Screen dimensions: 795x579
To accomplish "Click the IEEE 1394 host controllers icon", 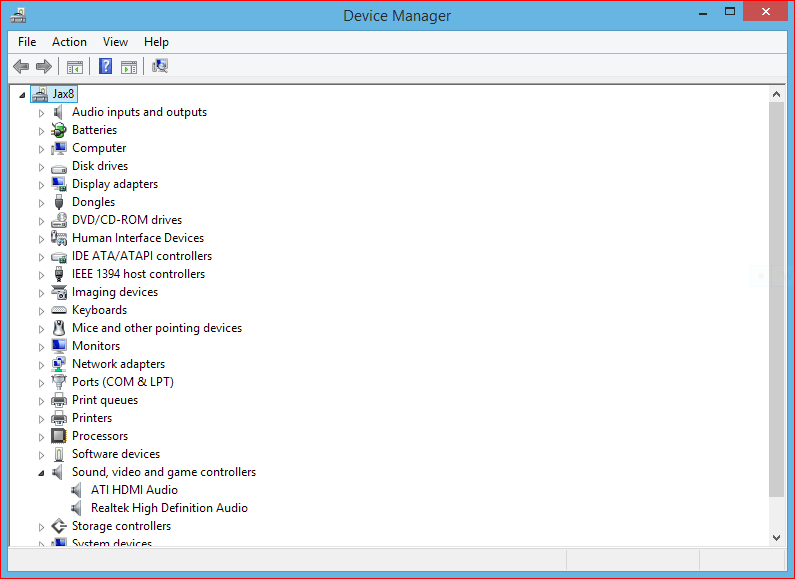I will (x=59, y=274).
